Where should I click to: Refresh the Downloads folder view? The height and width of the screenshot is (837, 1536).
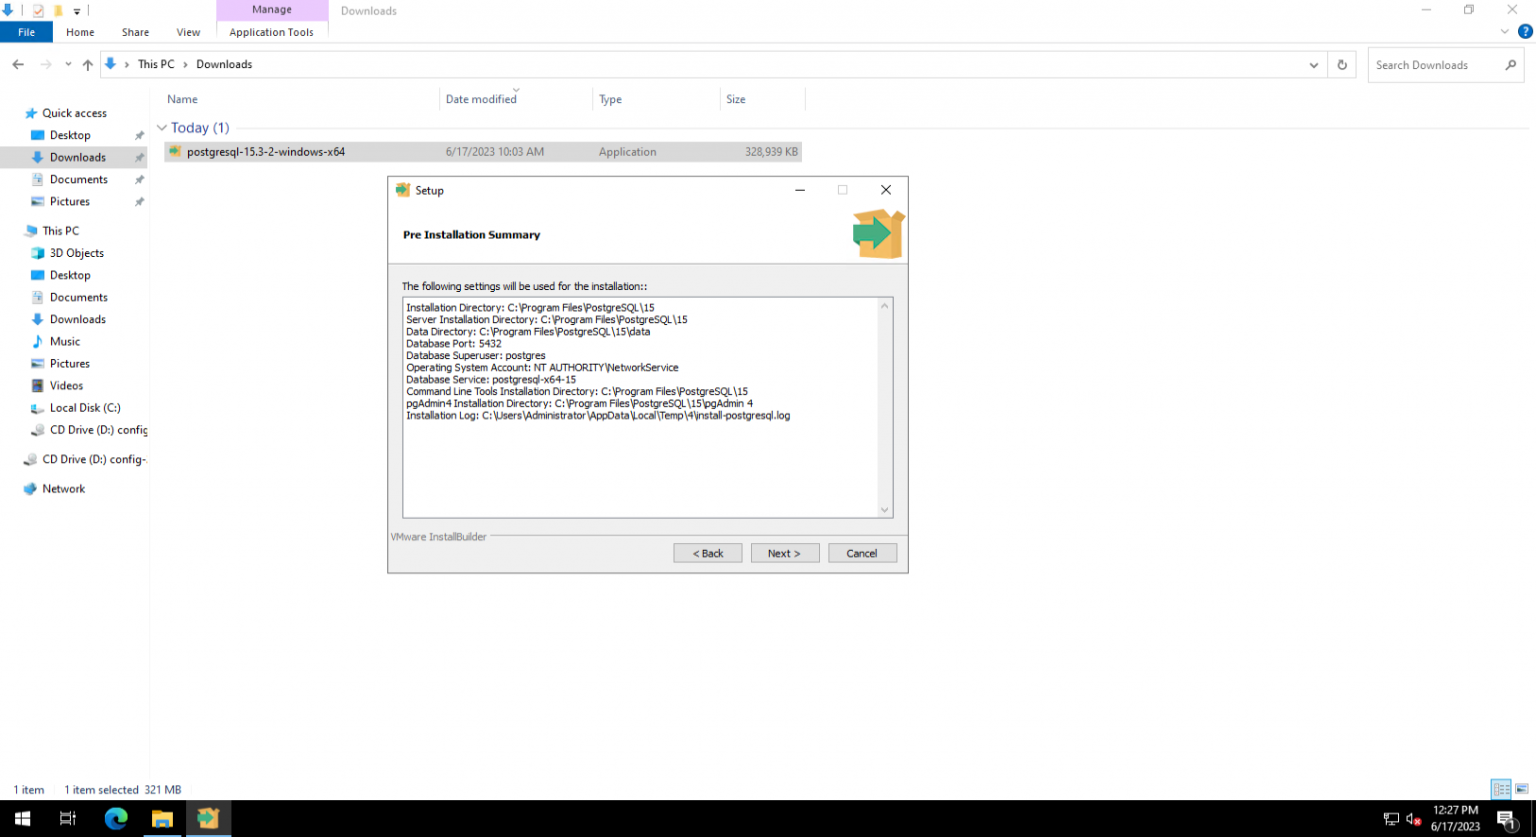[1342, 65]
